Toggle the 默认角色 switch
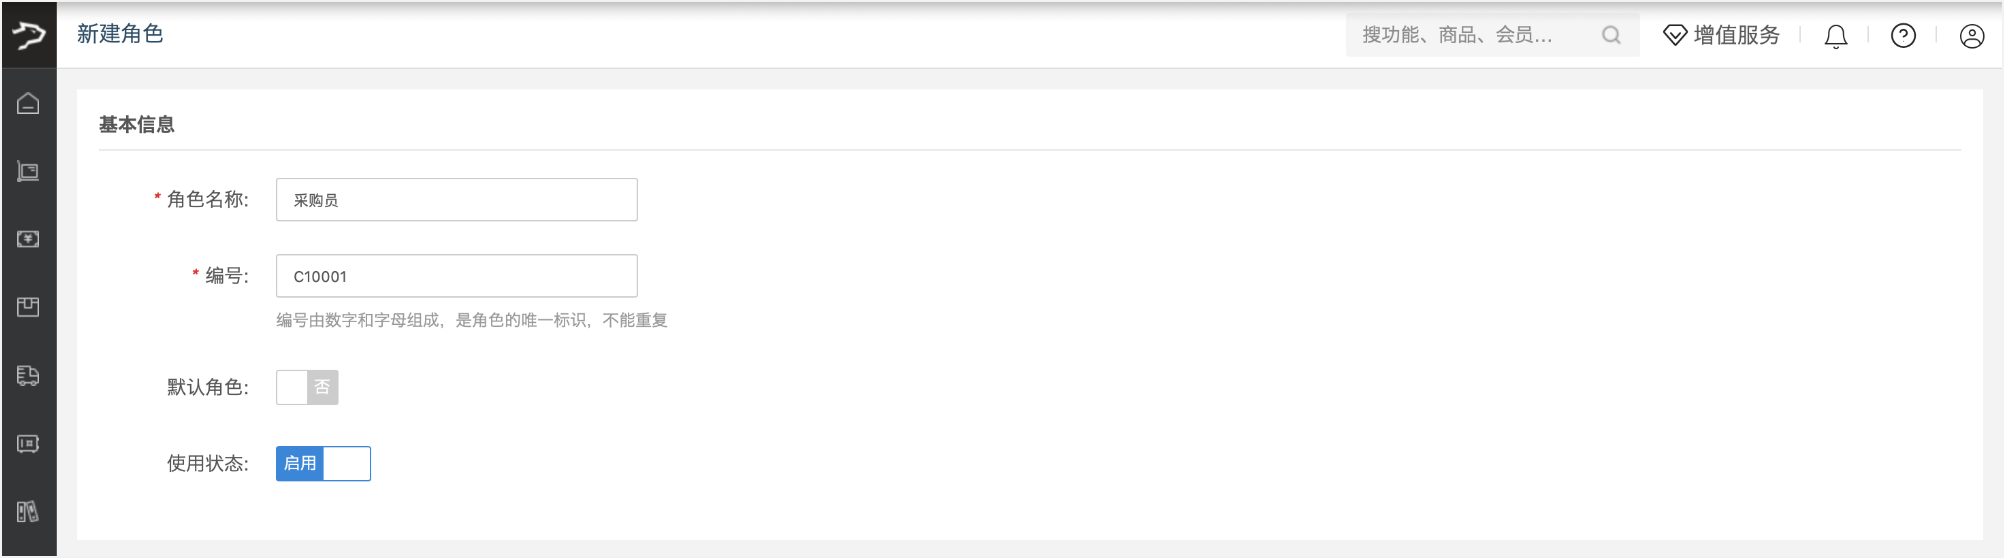 coord(307,387)
